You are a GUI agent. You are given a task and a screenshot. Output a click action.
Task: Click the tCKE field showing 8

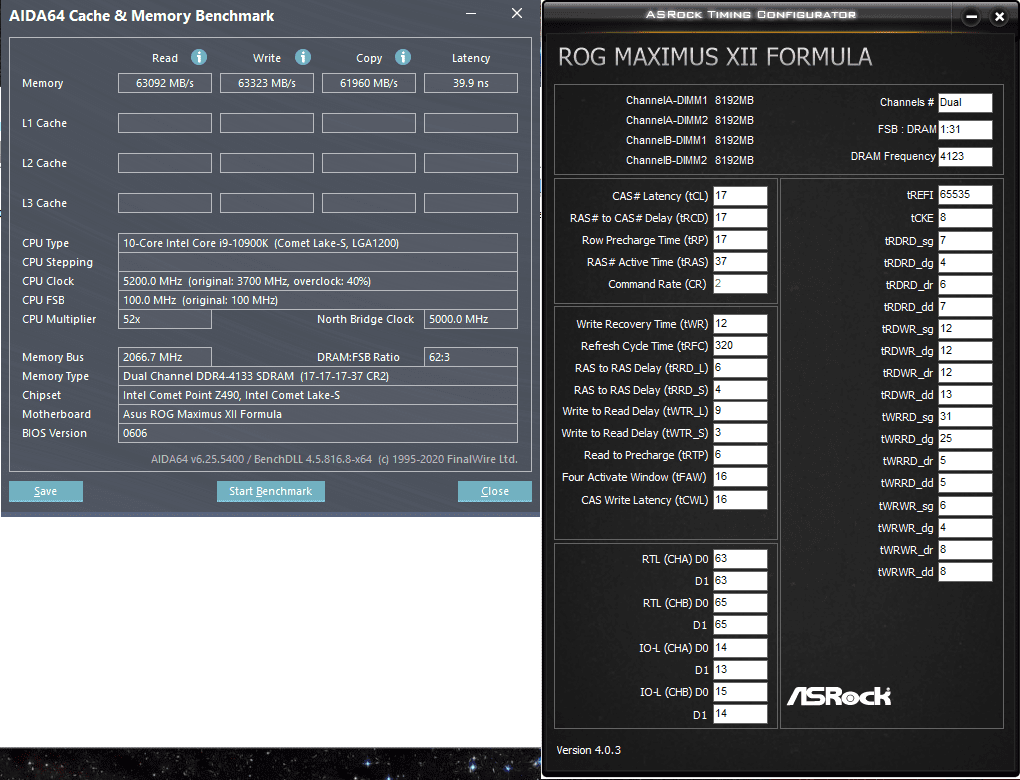click(965, 218)
